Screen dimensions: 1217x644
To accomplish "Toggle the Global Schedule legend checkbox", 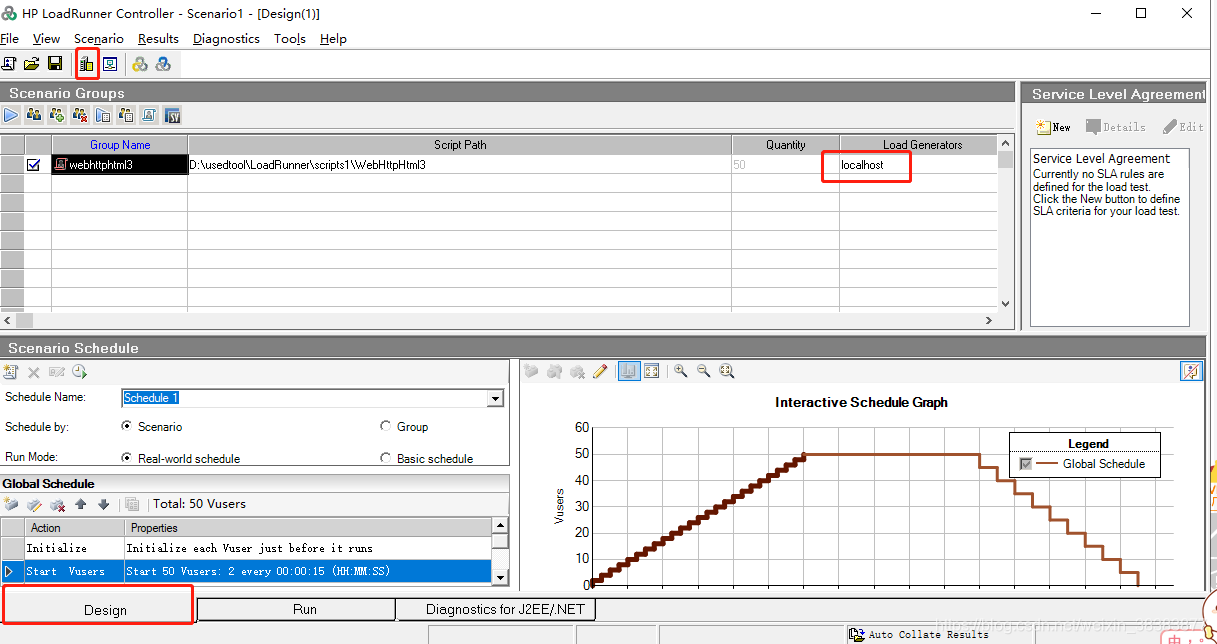I will [x=1025, y=464].
